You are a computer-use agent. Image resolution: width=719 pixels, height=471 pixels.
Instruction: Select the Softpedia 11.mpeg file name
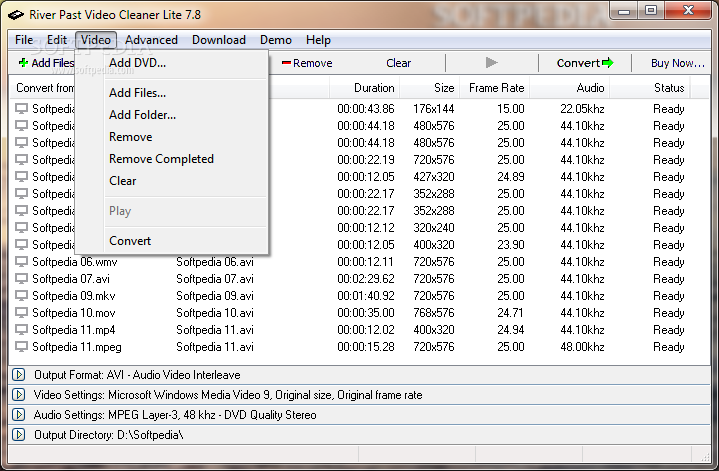tap(77, 347)
